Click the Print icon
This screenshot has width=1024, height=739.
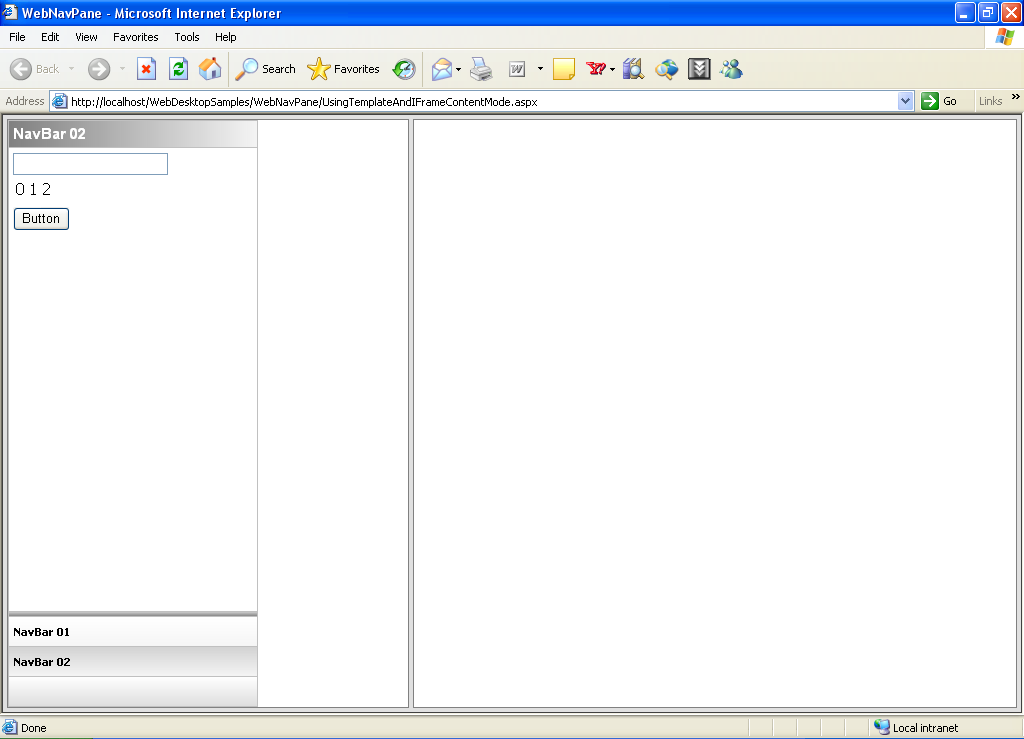coord(481,69)
